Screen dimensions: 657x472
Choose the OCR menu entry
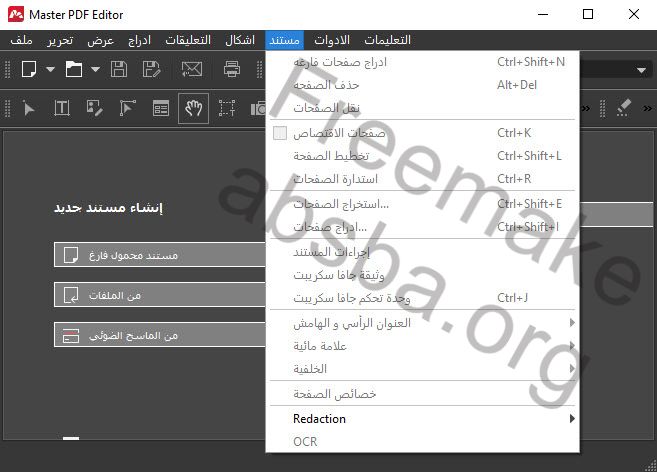point(422,441)
